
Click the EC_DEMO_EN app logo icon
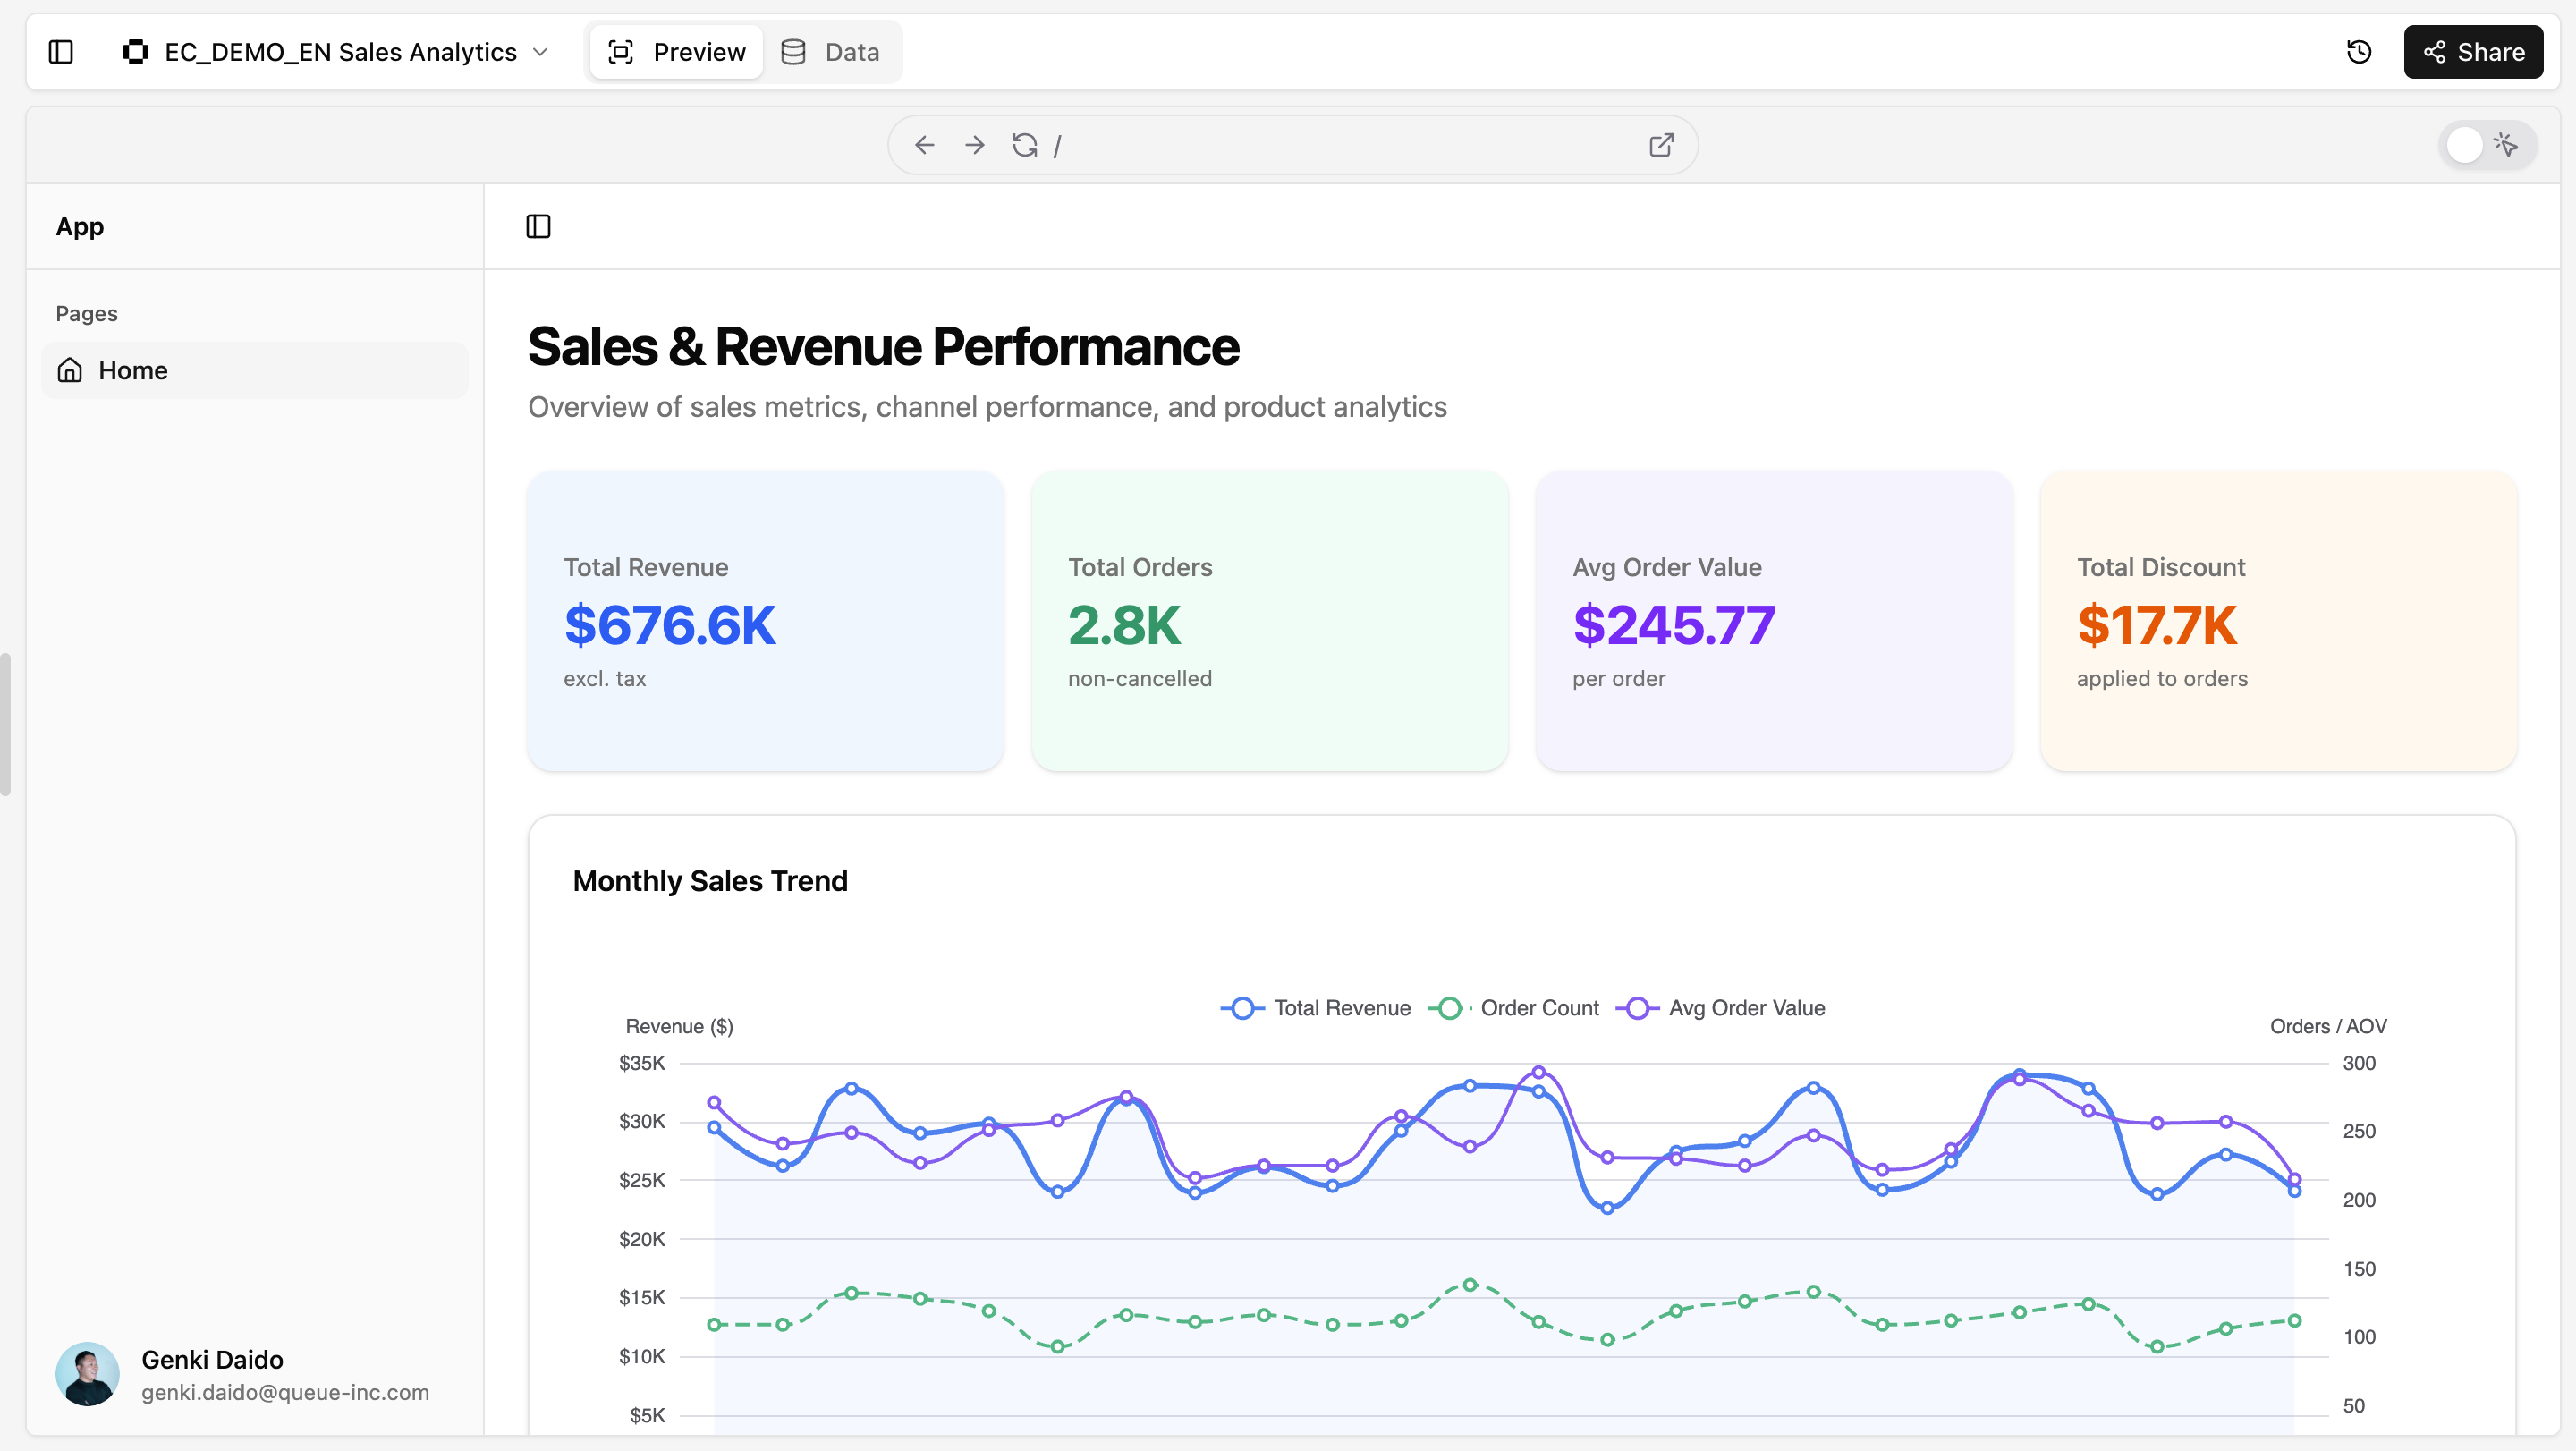136,52
